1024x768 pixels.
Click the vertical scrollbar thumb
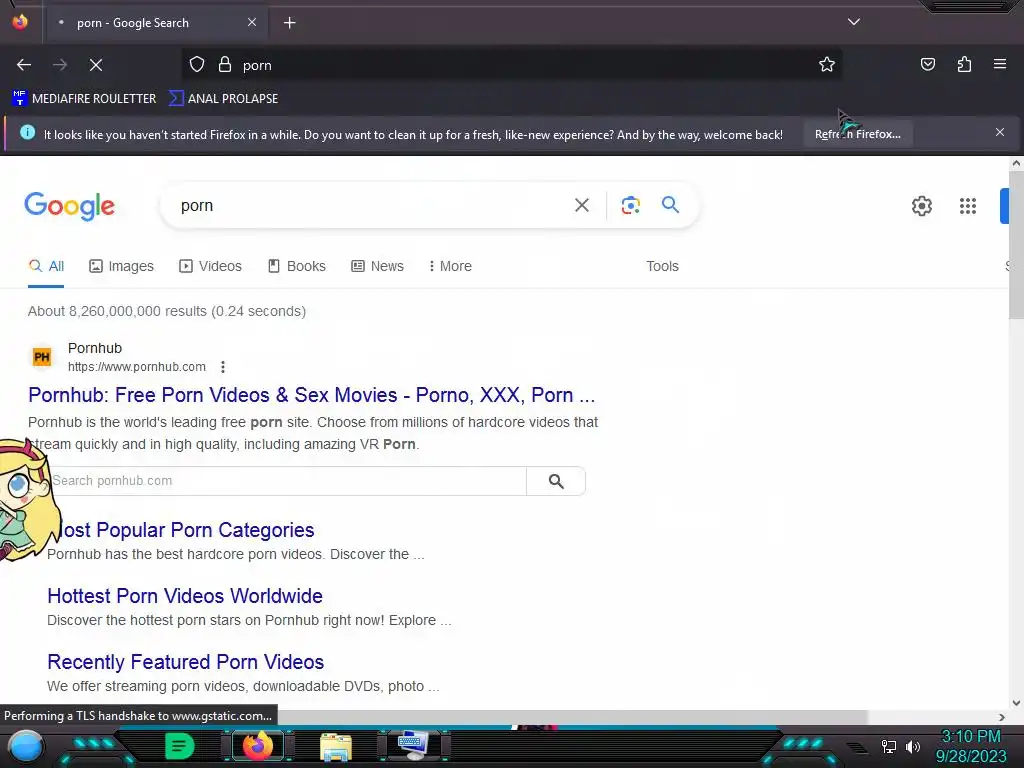pyautogui.click(x=1016, y=245)
